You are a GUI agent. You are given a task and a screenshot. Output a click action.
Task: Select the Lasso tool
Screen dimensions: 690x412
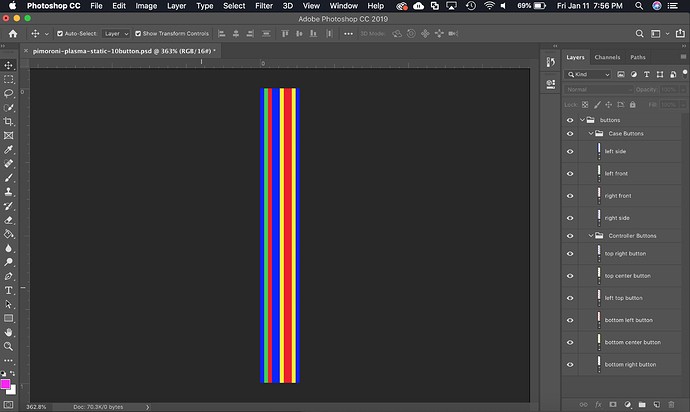8,93
